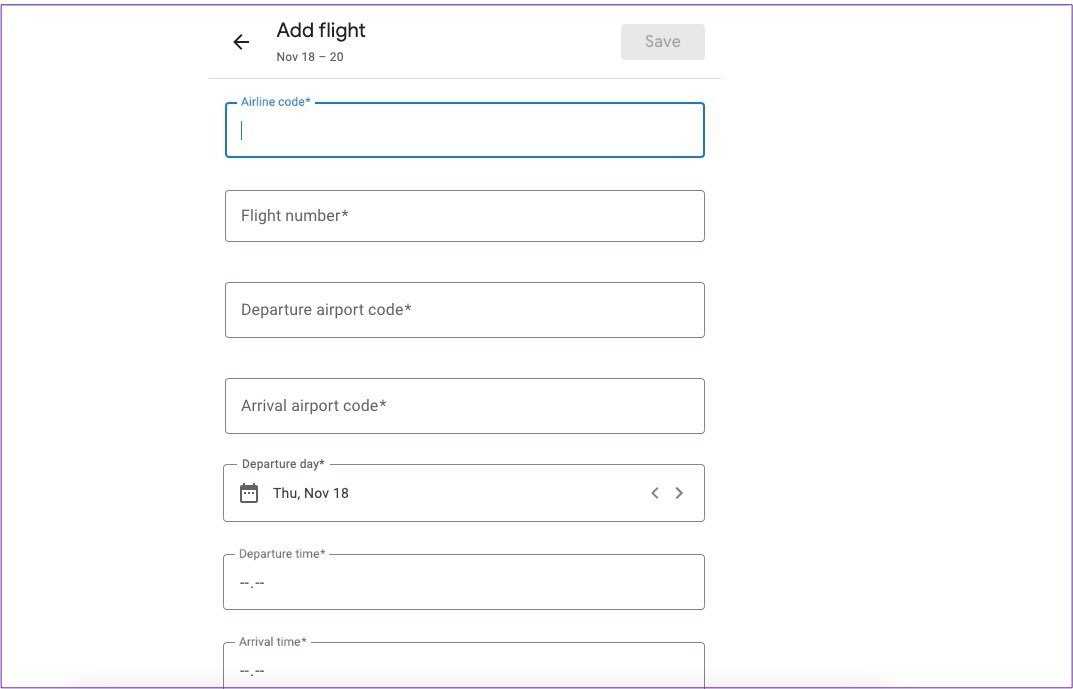Click the 'Thu, Nov 18' date text

pos(311,493)
